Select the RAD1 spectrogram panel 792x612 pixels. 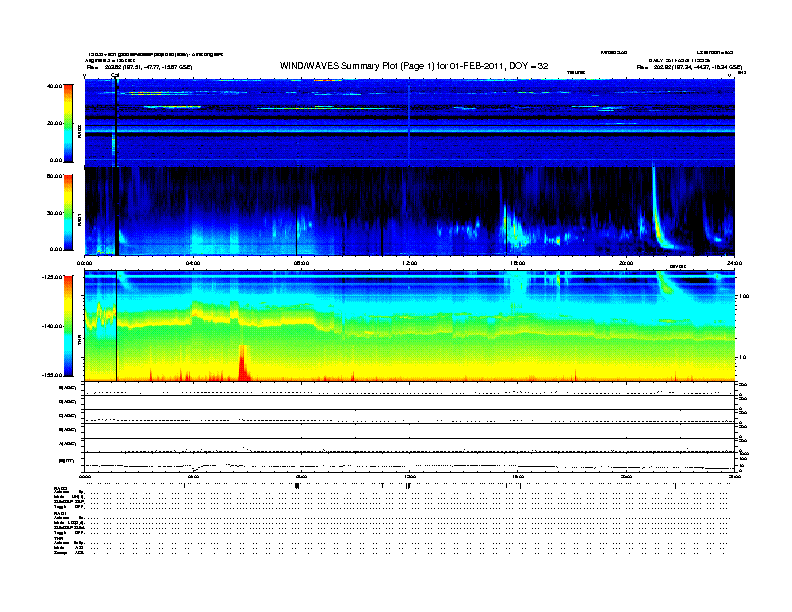pyautogui.click(x=410, y=211)
